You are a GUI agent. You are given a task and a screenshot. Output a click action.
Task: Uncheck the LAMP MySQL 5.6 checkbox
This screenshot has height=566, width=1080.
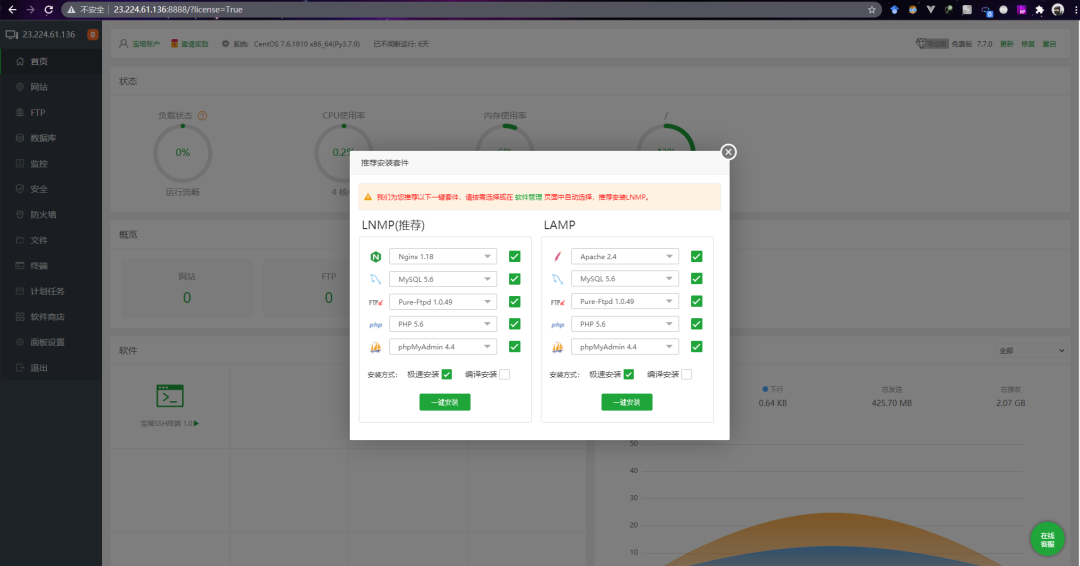tap(696, 279)
